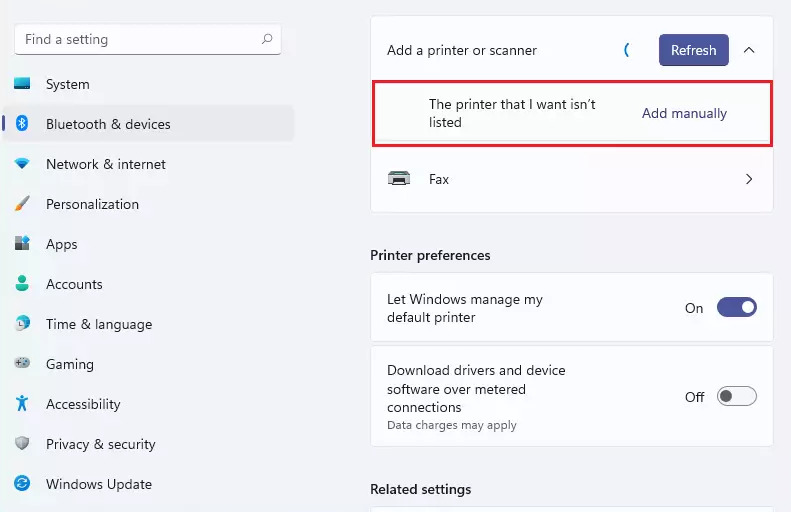Click the Accessibility figure icon
791x512 pixels.
[x=22, y=404]
